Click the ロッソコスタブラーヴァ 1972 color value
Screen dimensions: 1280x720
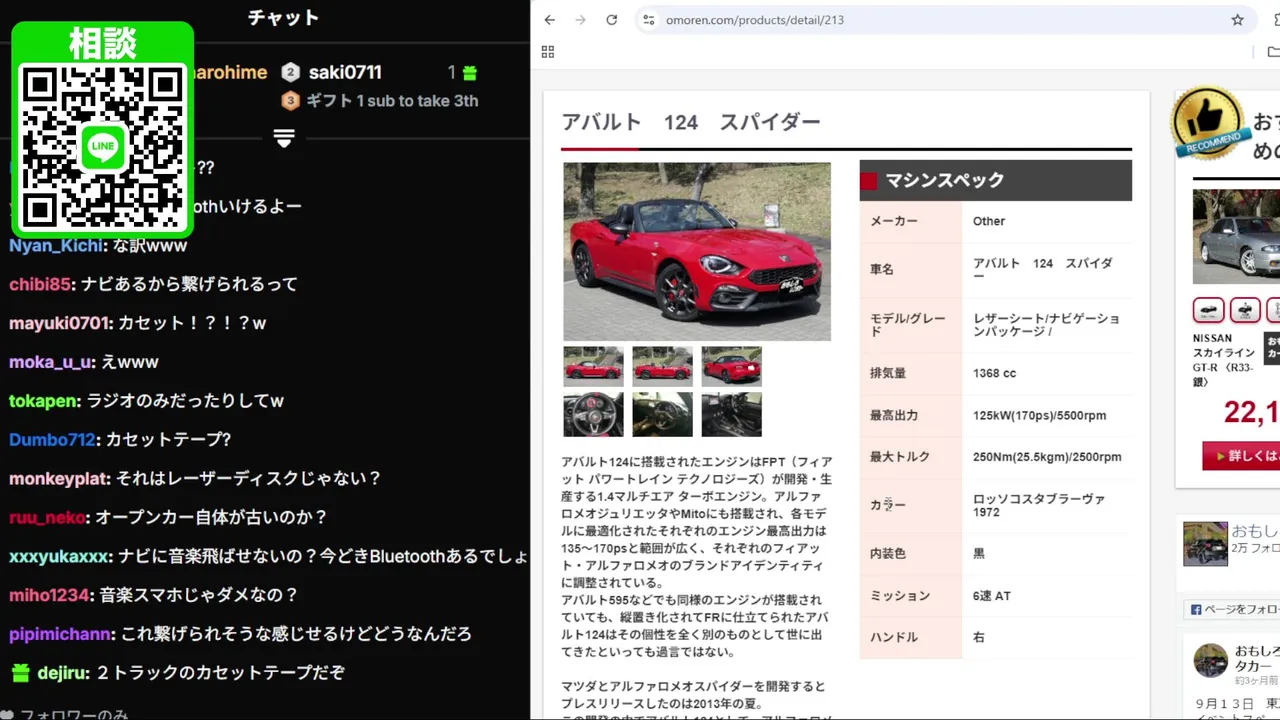[x=1039, y=505]
